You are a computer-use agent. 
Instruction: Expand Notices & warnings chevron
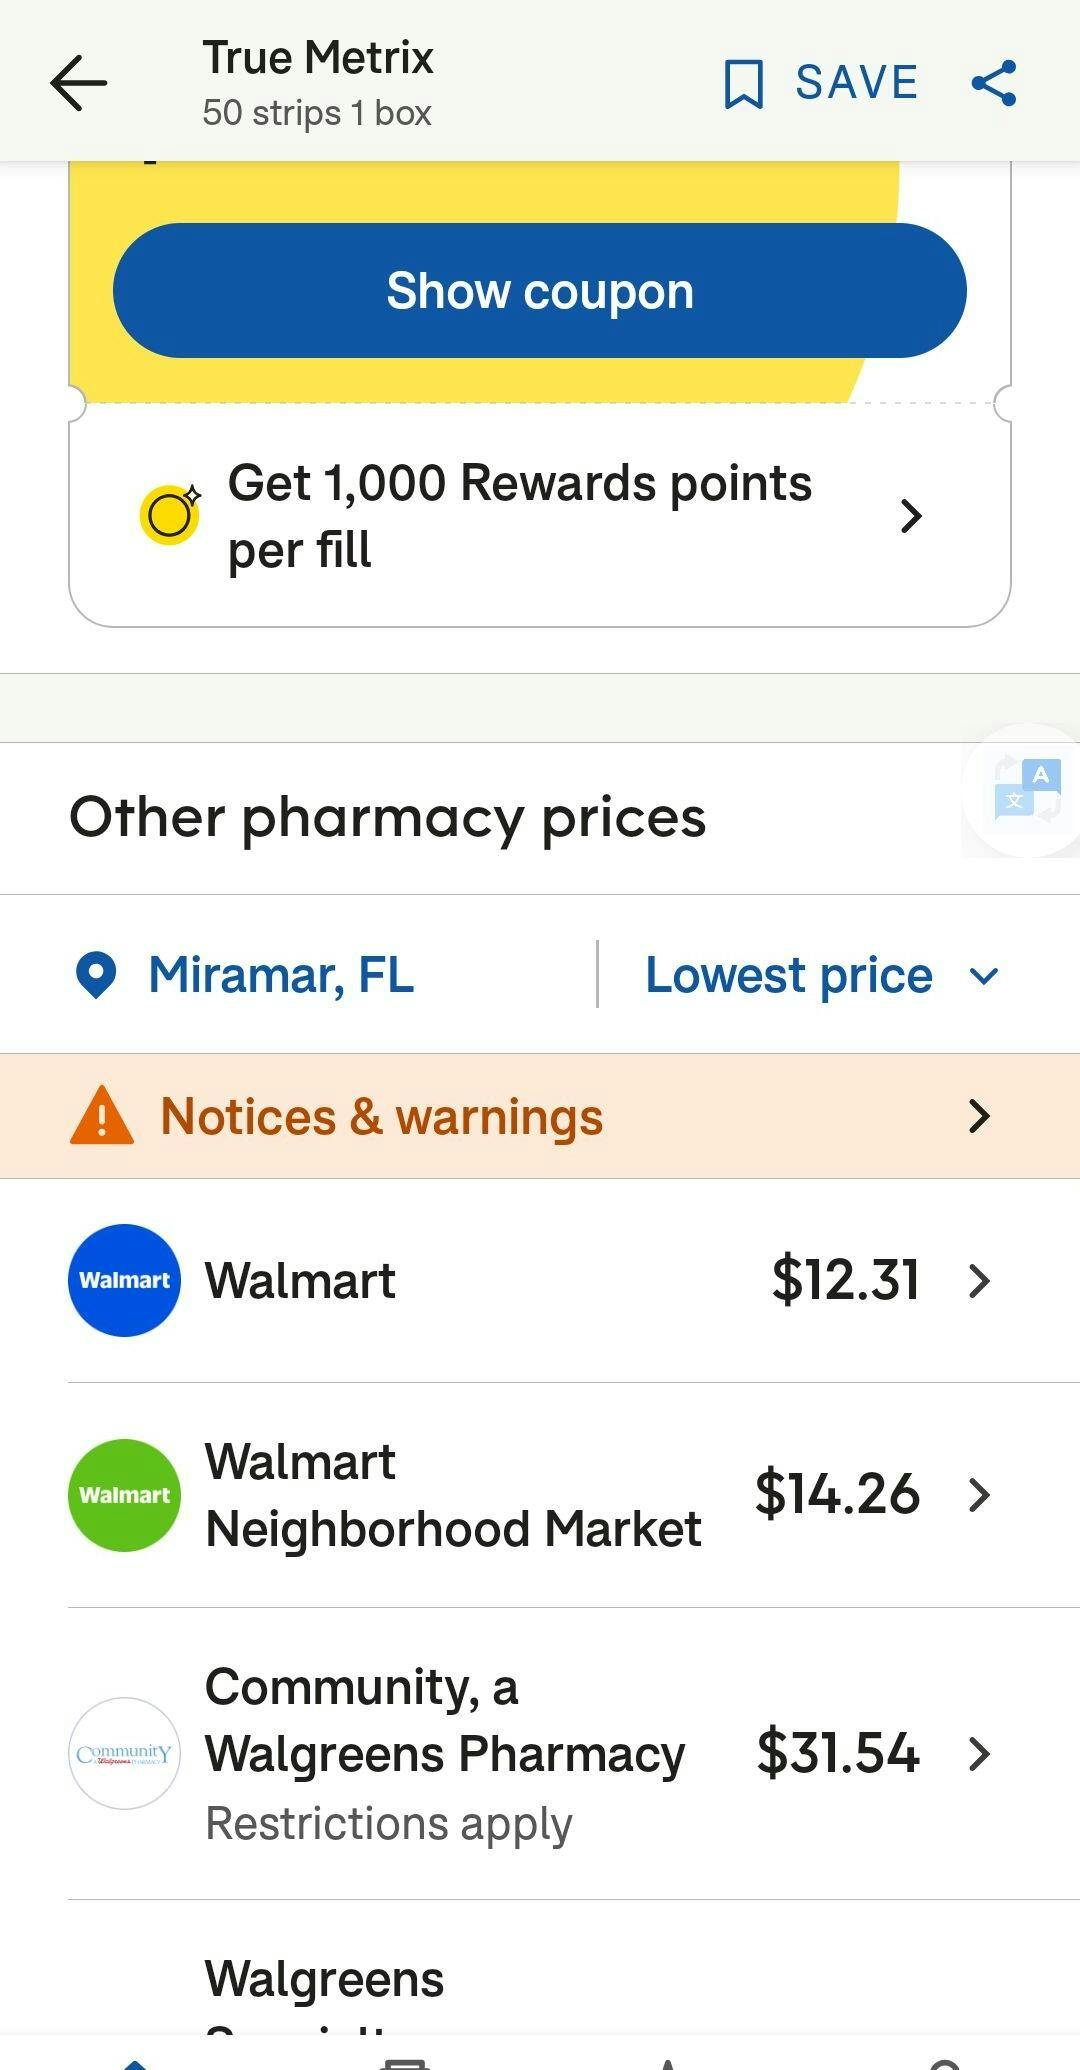979,1116
